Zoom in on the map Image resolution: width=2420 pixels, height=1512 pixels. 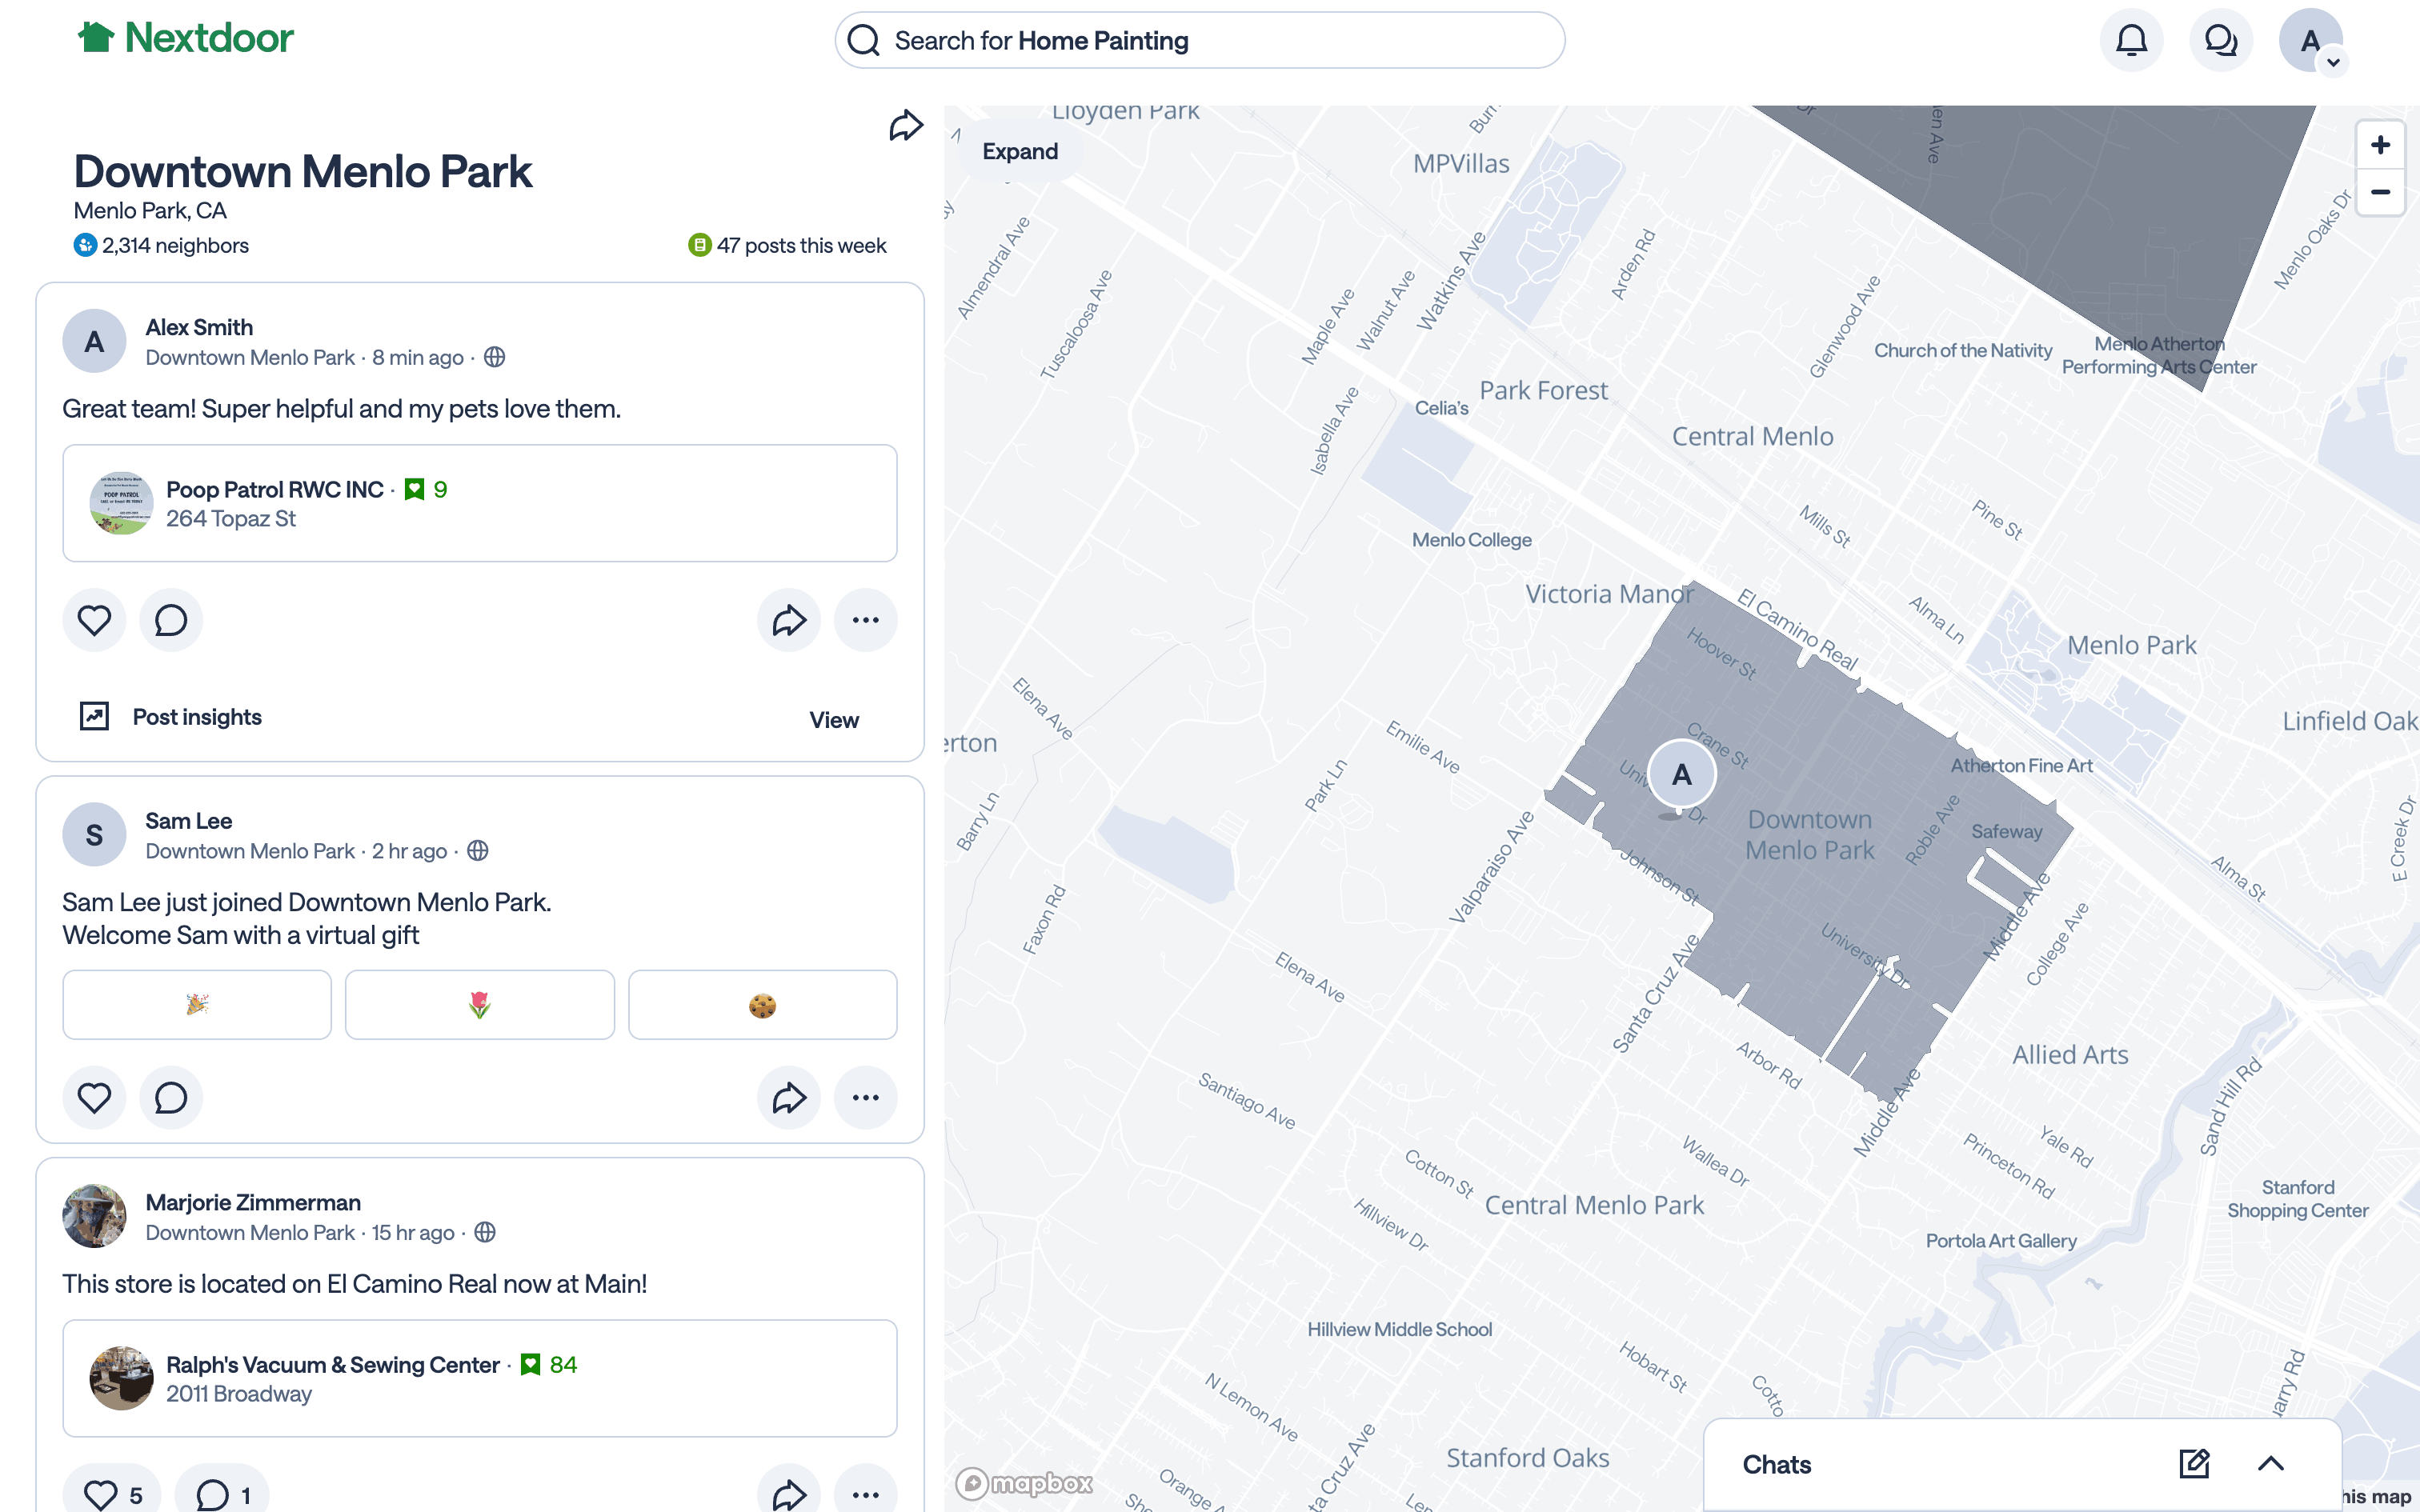click(x=2380, y=145)
